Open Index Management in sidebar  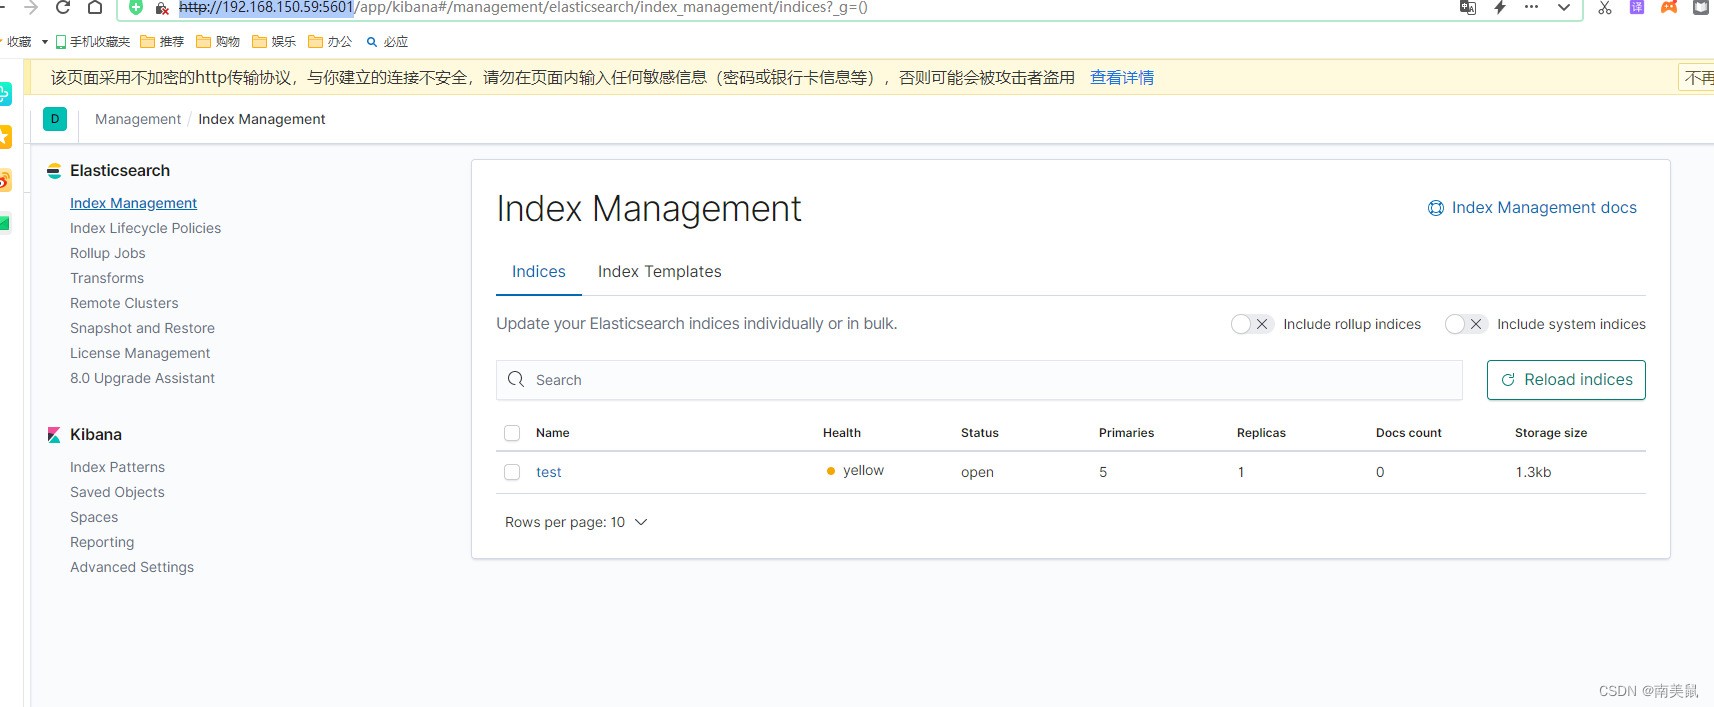[133, 203]
